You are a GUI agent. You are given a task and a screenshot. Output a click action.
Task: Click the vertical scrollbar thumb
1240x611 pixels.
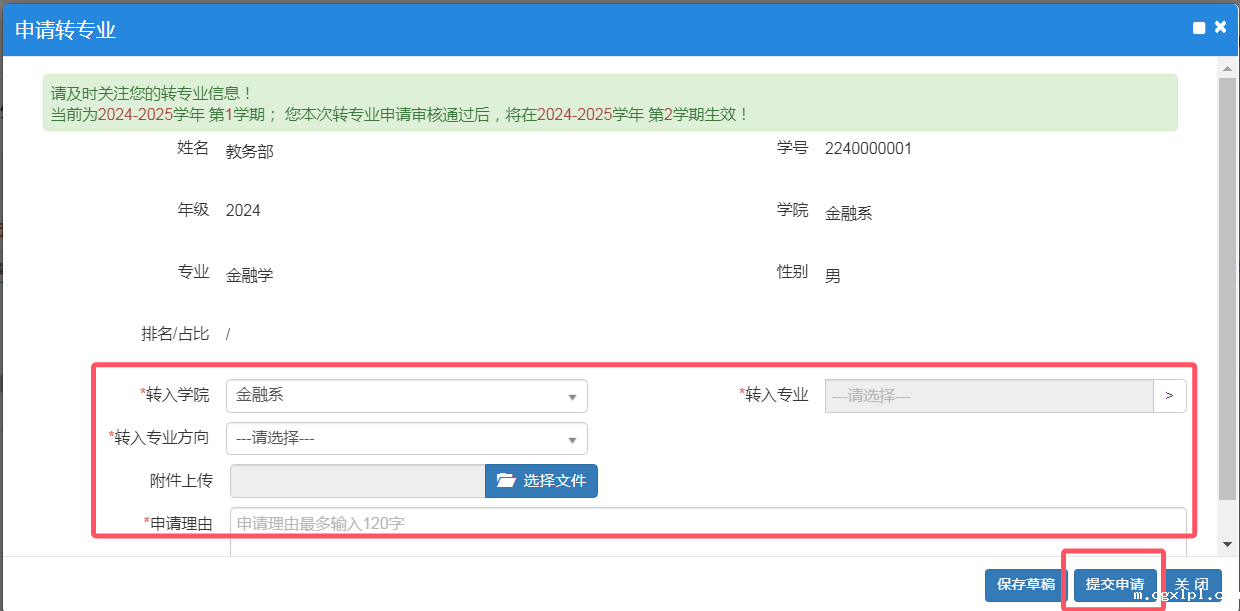(x=1227, y=288)
